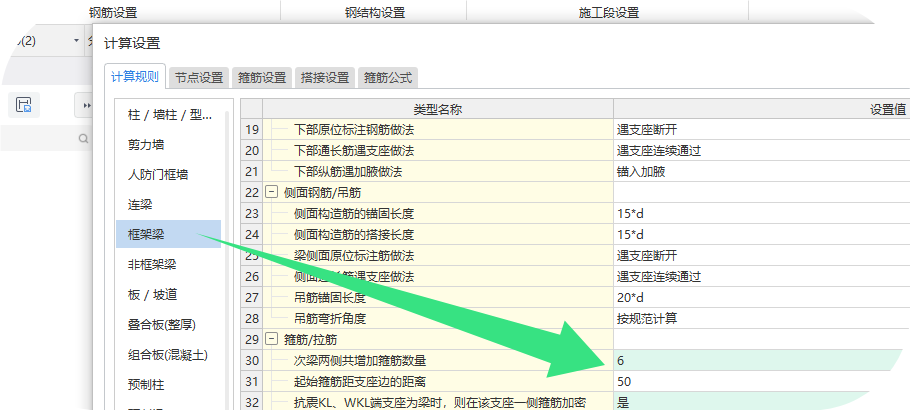Select 组合板(混凝土) in the category list
The width and height of the screenshot is (910, 410).
click(168, 355)
